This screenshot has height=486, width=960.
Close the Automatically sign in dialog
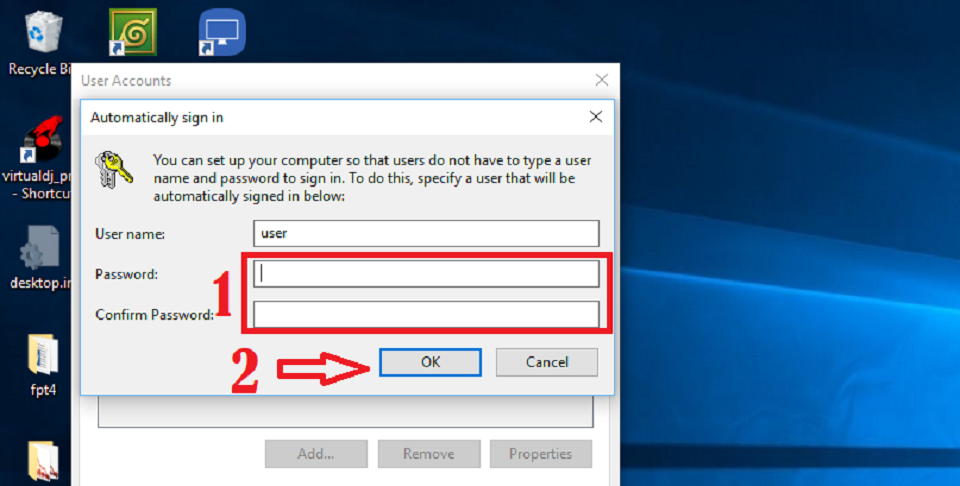coord(596,116)
